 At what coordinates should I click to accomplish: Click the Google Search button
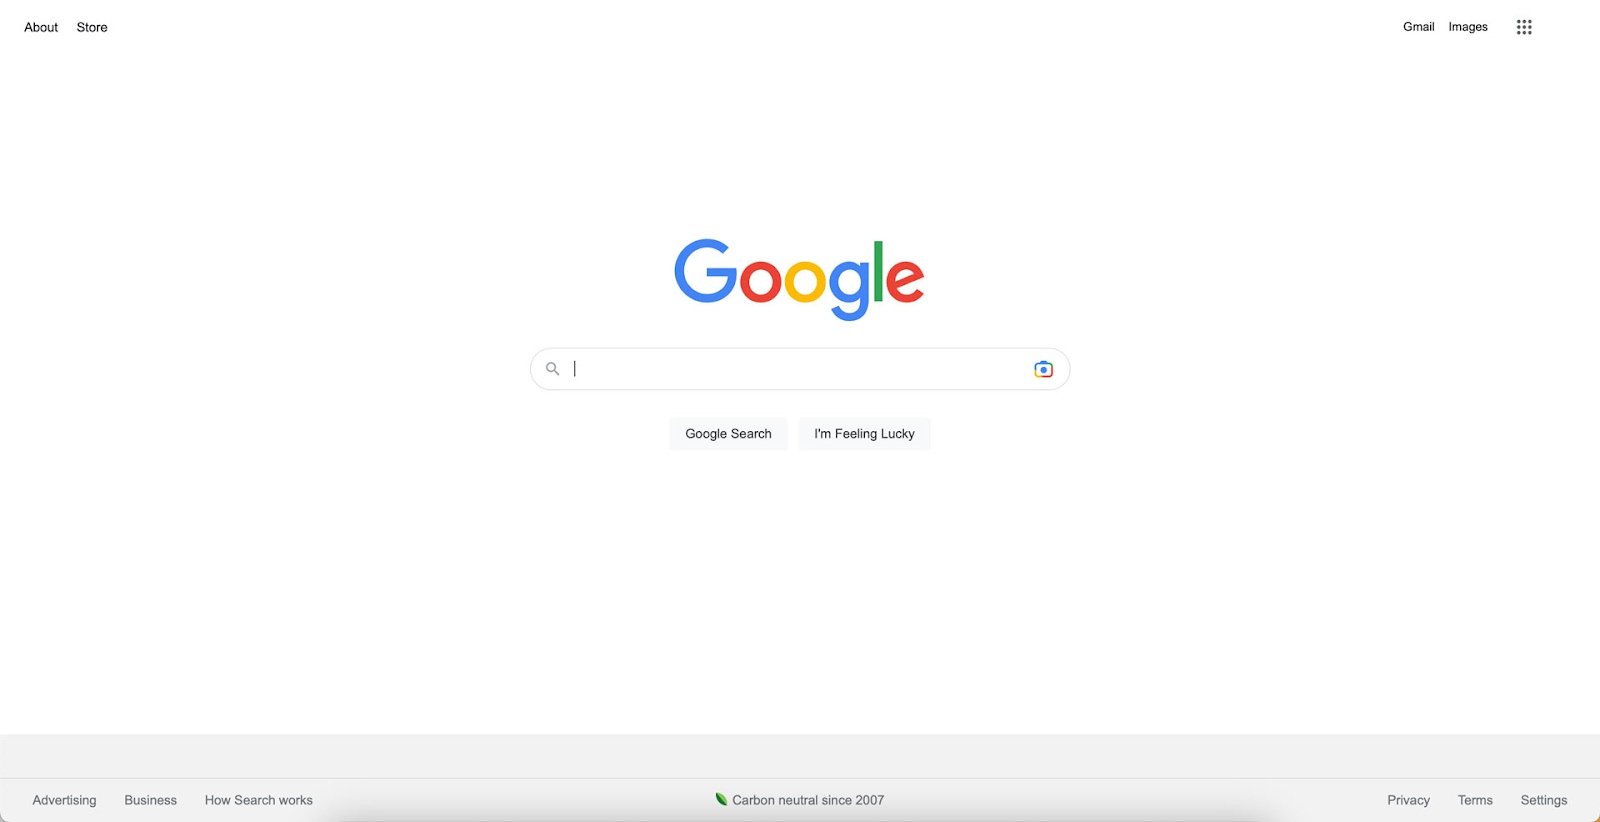tap(728, 434)
